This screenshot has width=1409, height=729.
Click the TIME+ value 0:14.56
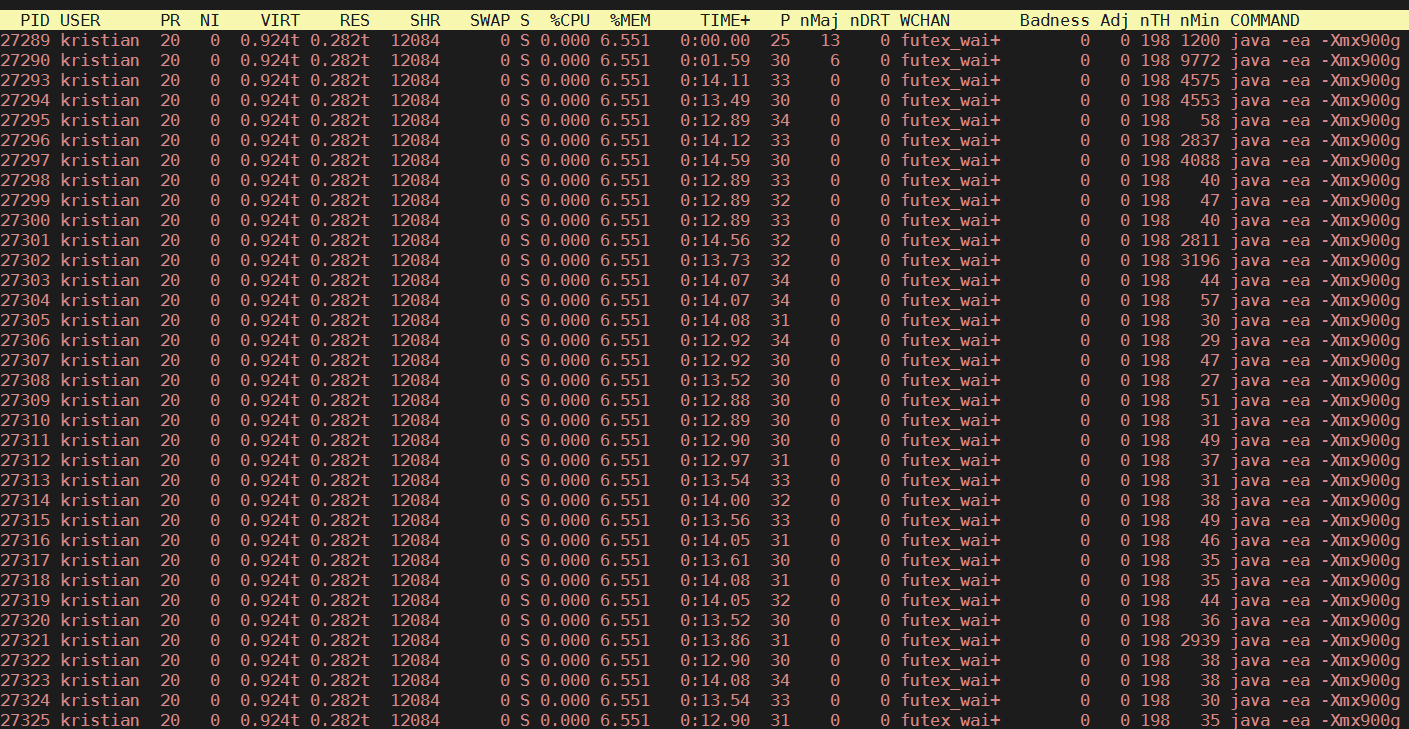tap(715, 240)
